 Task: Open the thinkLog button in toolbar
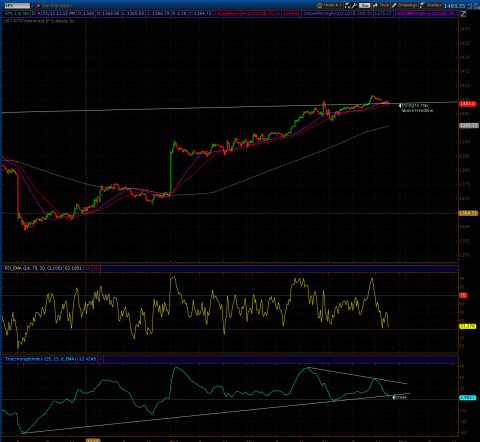[329, 5]
